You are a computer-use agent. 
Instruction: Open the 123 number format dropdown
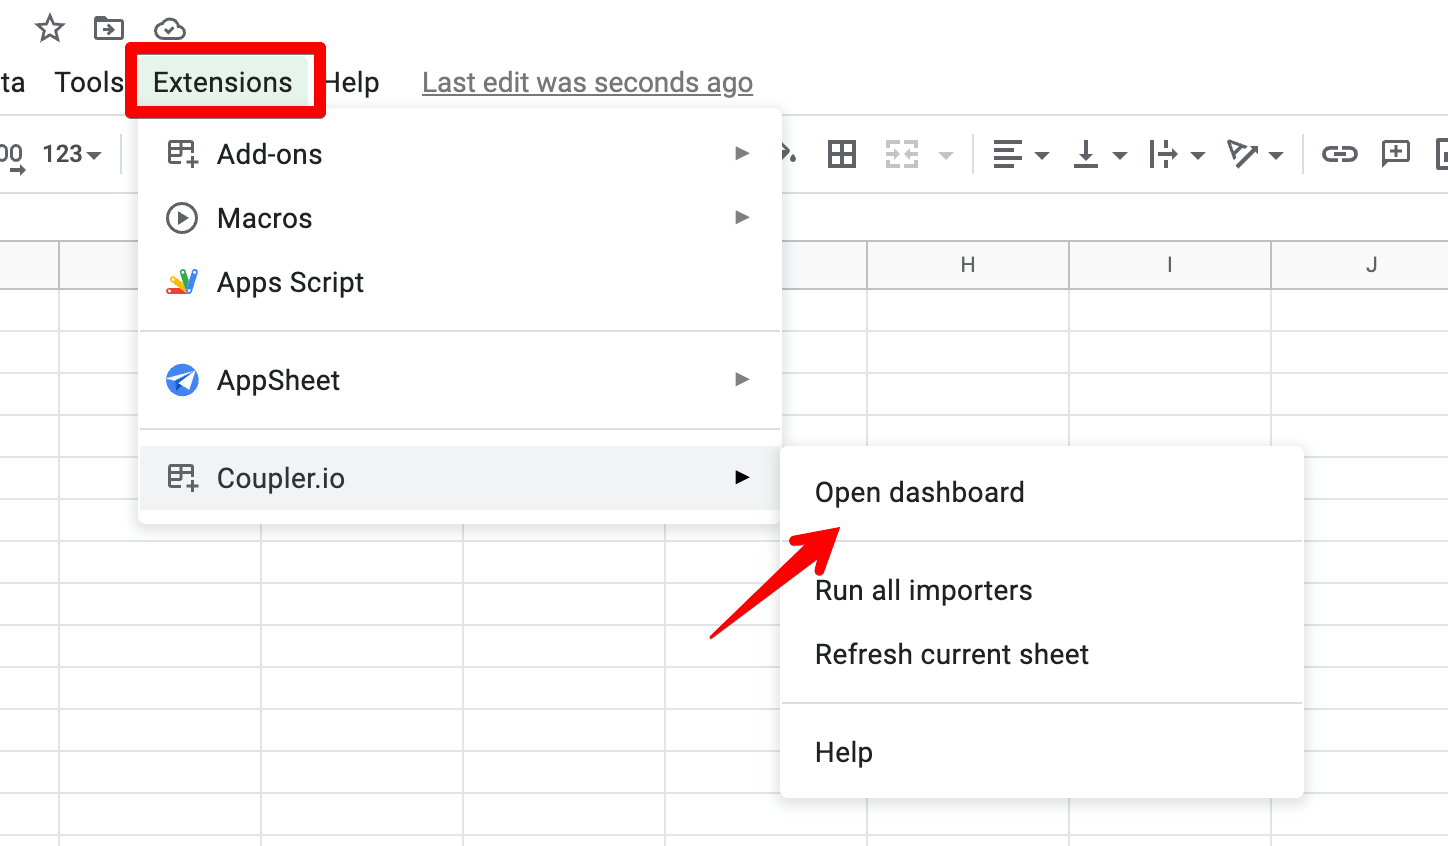coord(72,154)
